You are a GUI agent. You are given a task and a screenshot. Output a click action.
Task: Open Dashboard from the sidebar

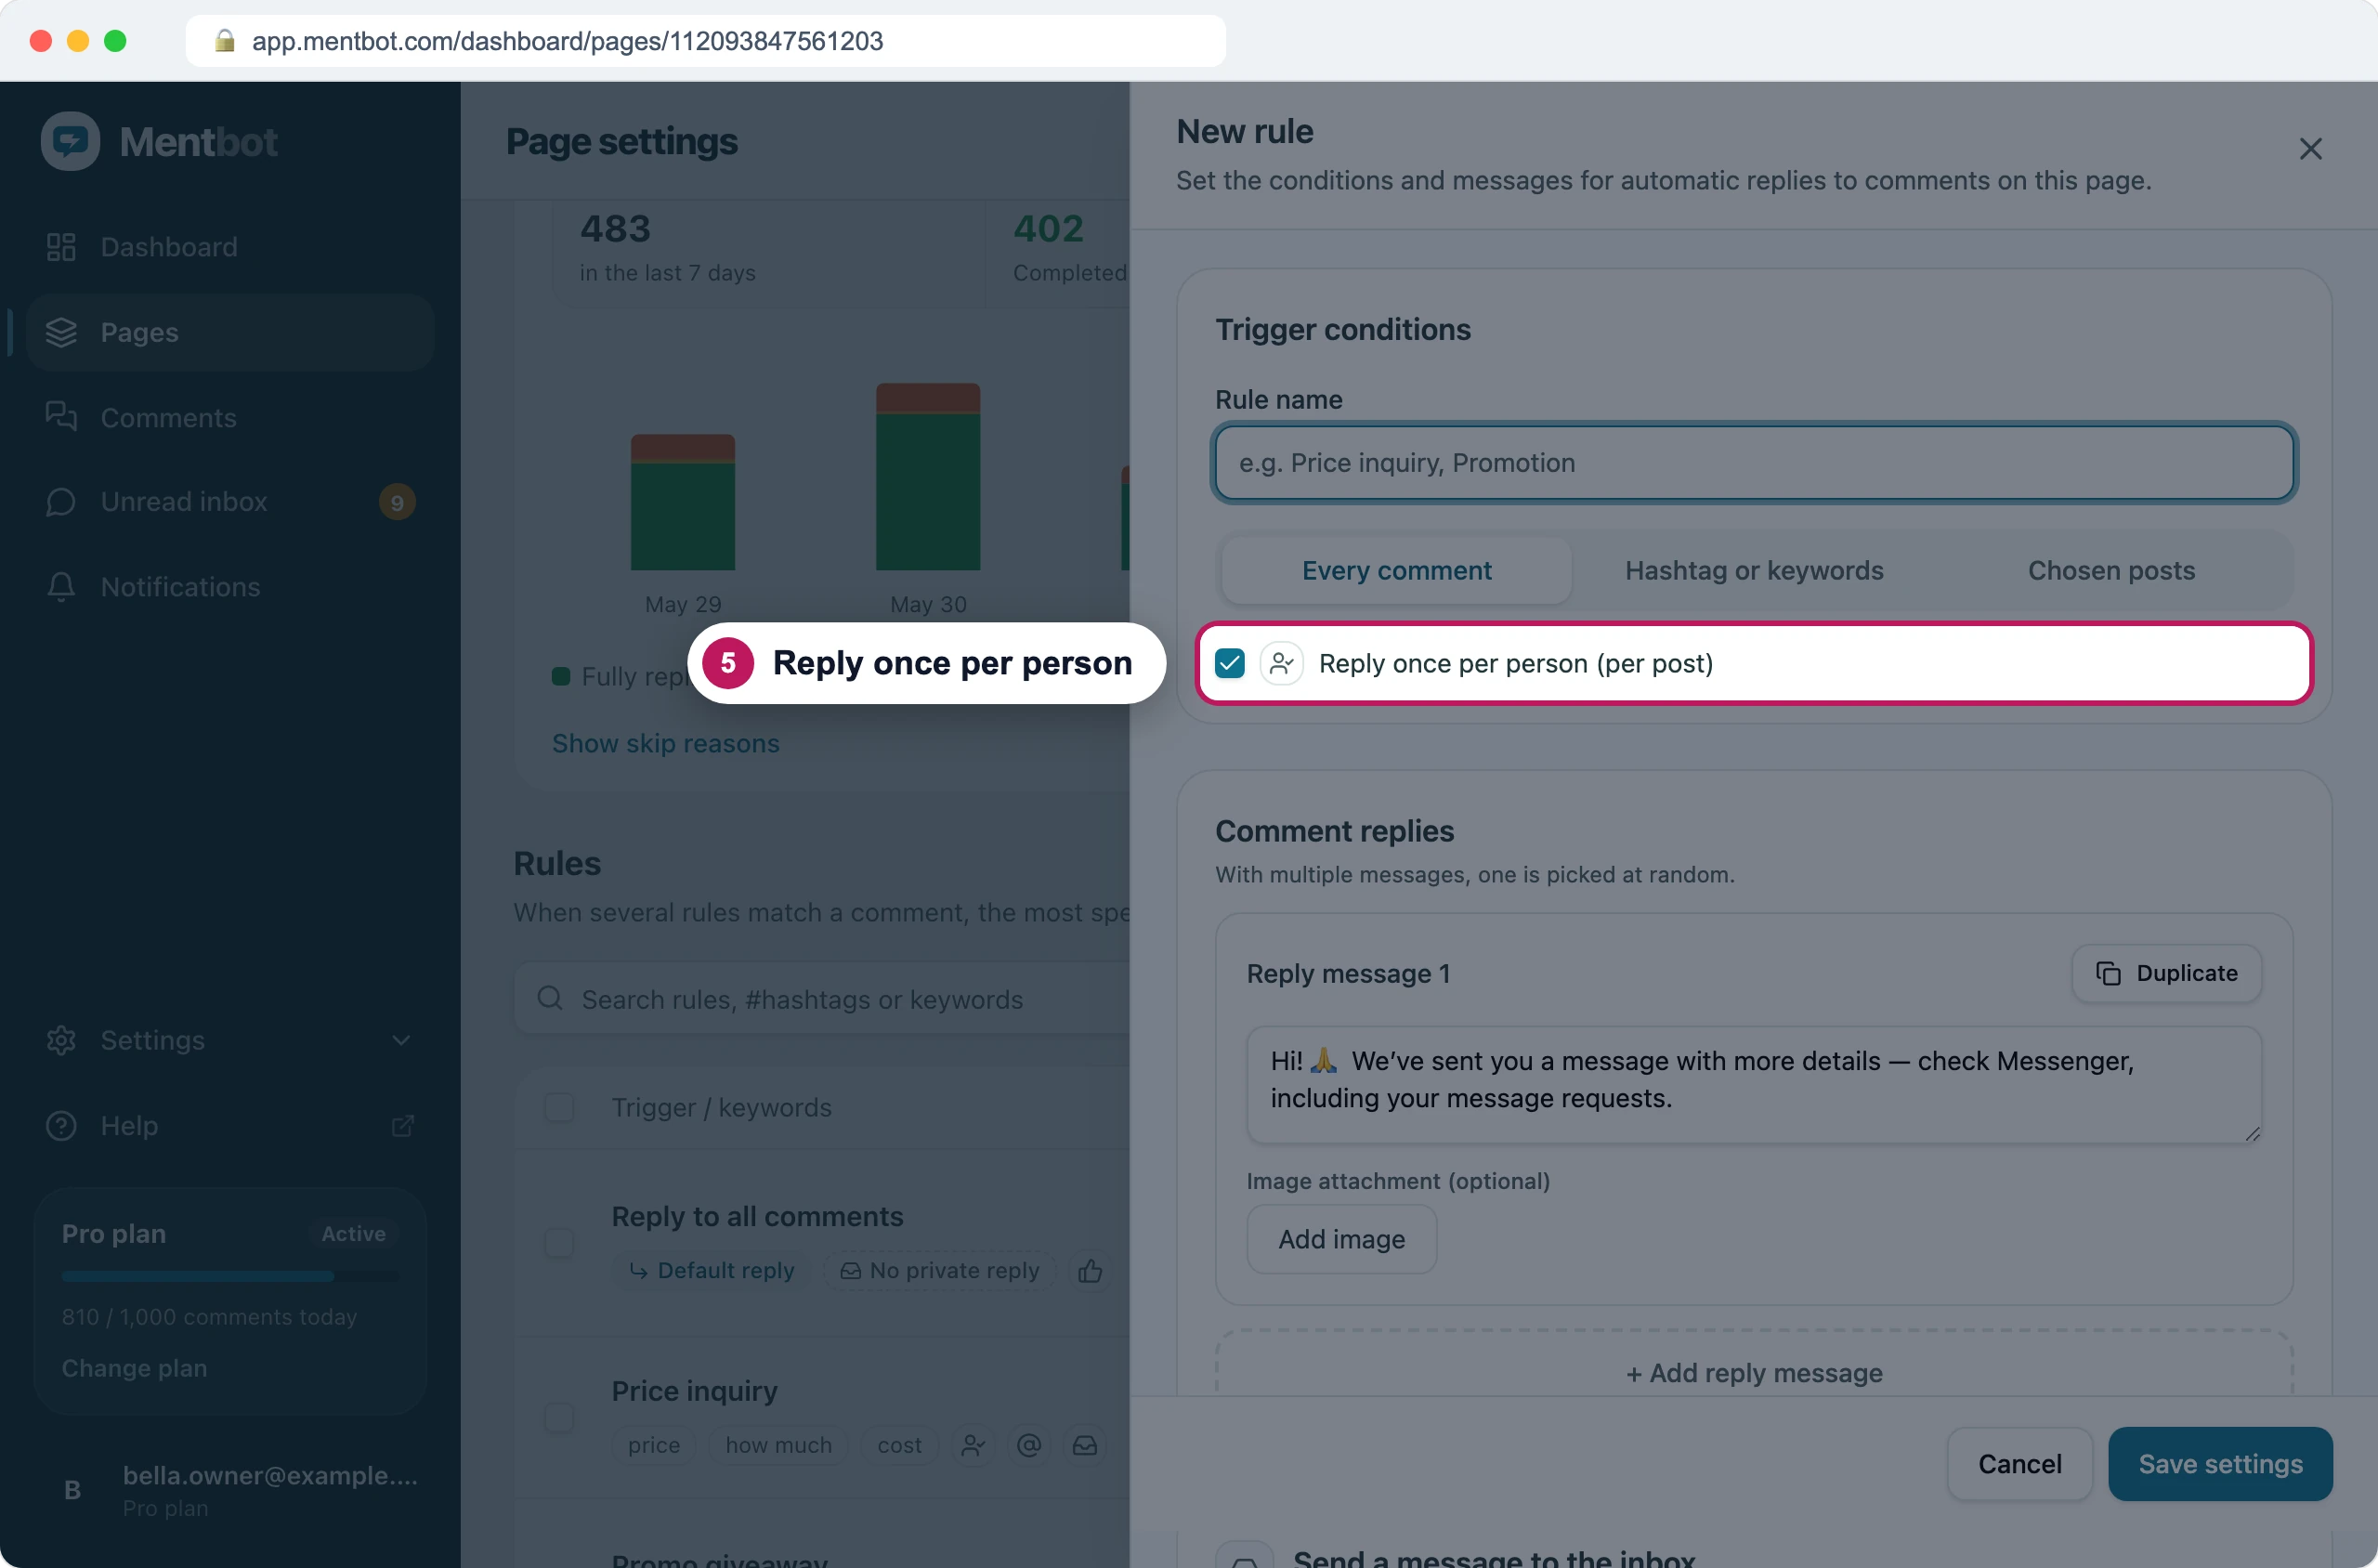(x=230, y=247)
